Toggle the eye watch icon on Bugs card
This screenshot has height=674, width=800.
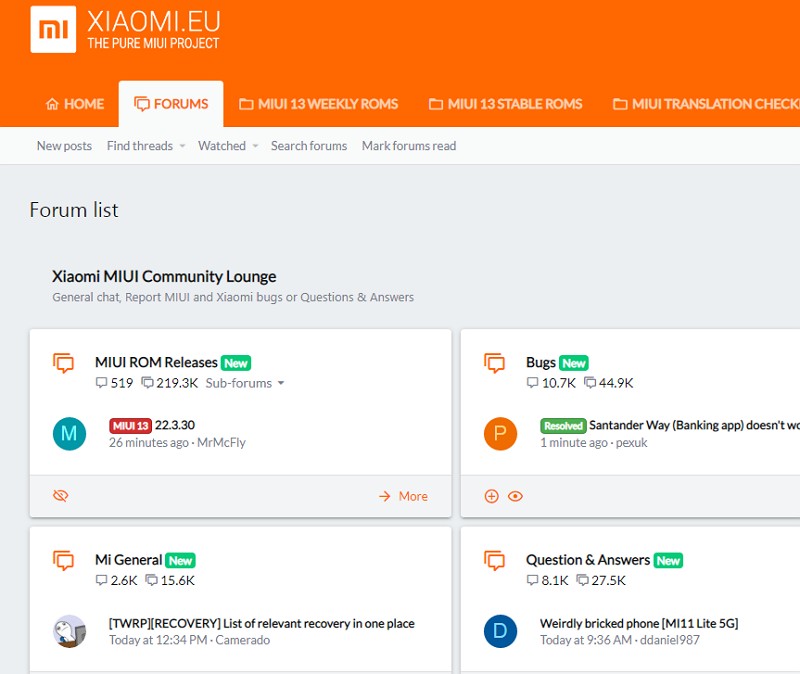[x=515, y=496]
